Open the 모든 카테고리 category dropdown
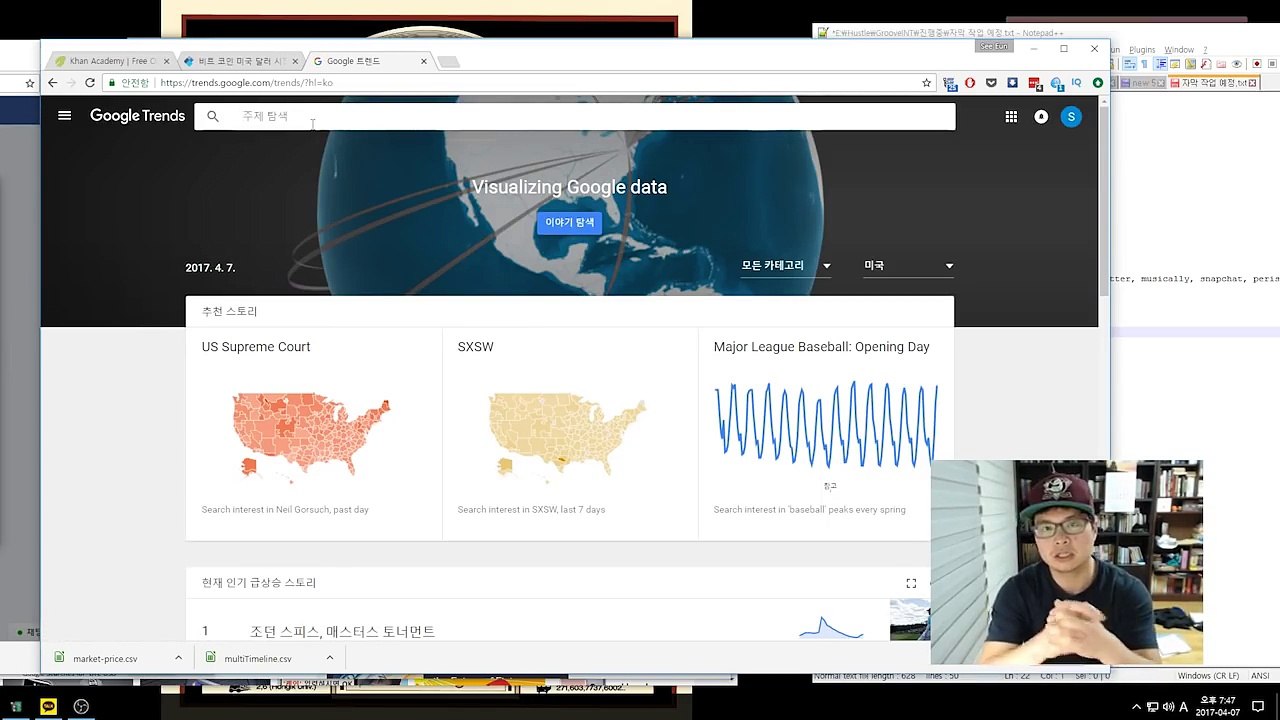This screenshot has height=720, width=1280. coord(786,266)
